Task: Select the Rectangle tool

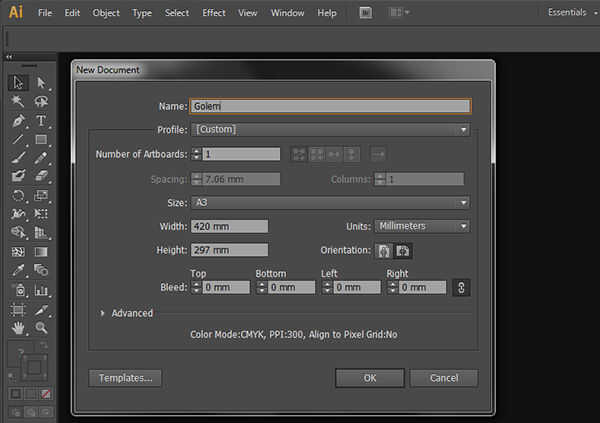Action: 41,140
